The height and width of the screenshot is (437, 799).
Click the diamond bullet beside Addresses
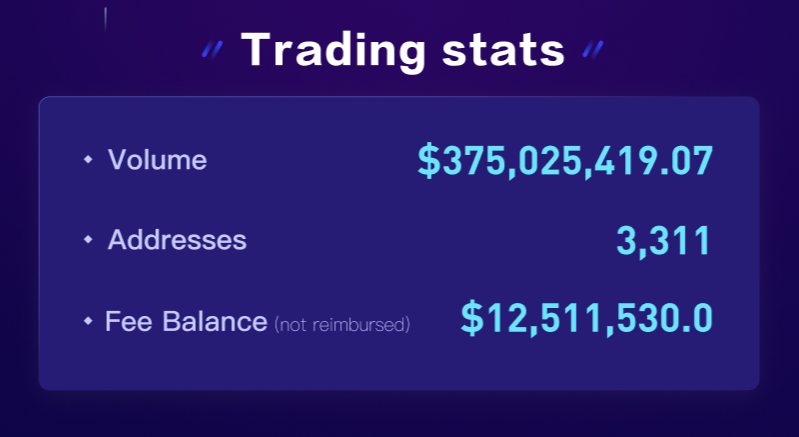[x=88, y=239]
